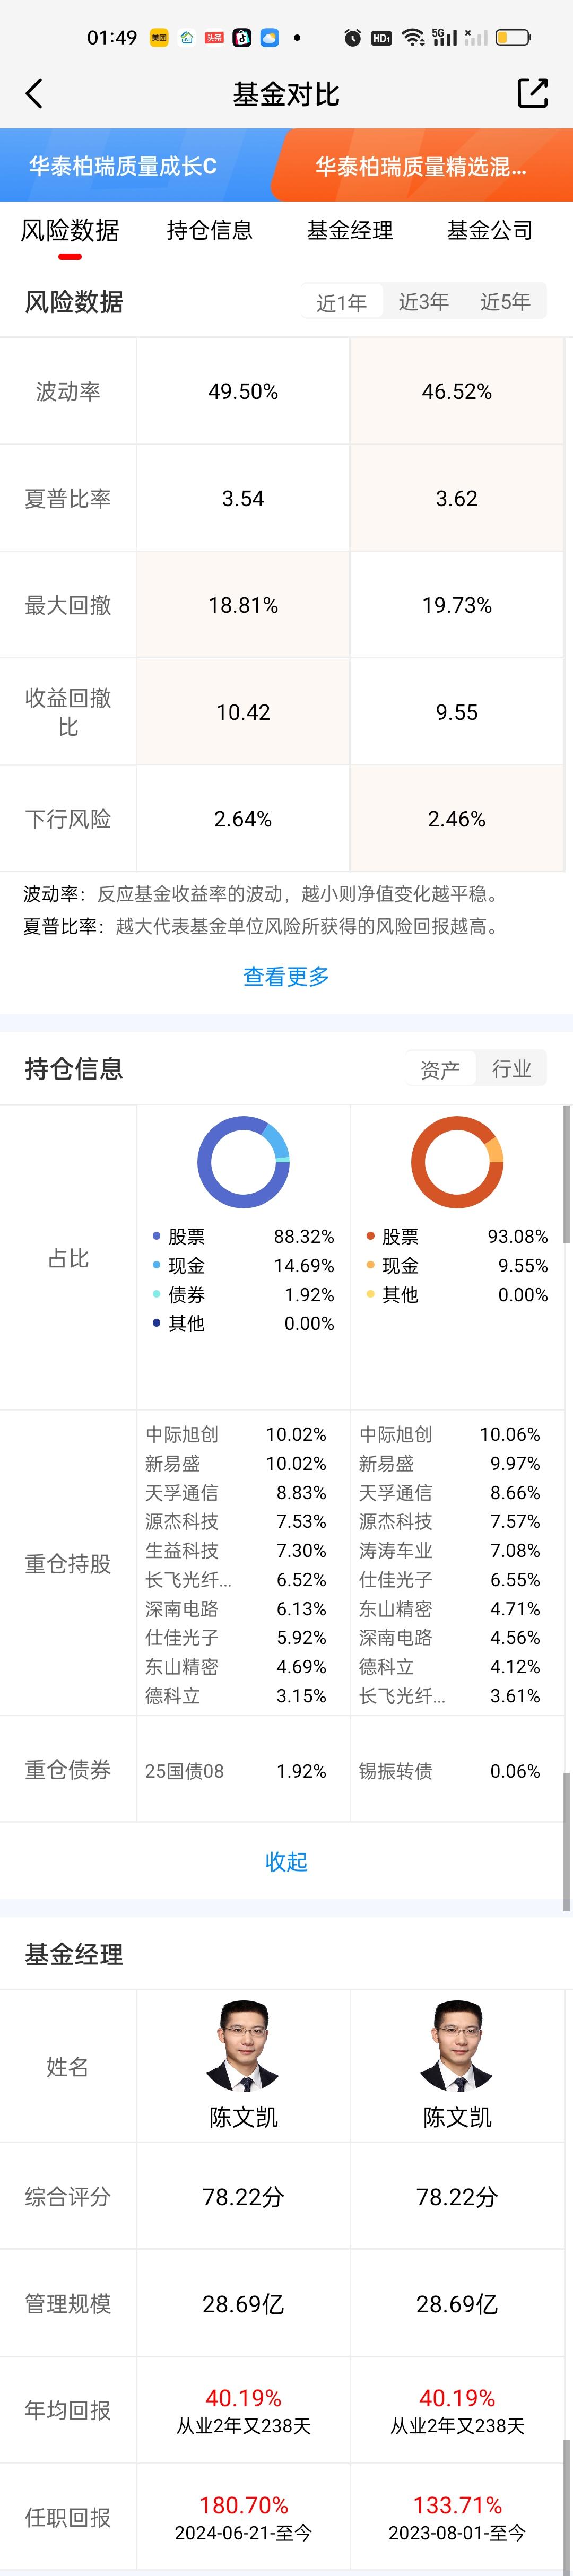Tap the 华泰柏瑞质量精选混 fund header
573x2576 pixels.
pyautogui.click(x=420, y=166)
